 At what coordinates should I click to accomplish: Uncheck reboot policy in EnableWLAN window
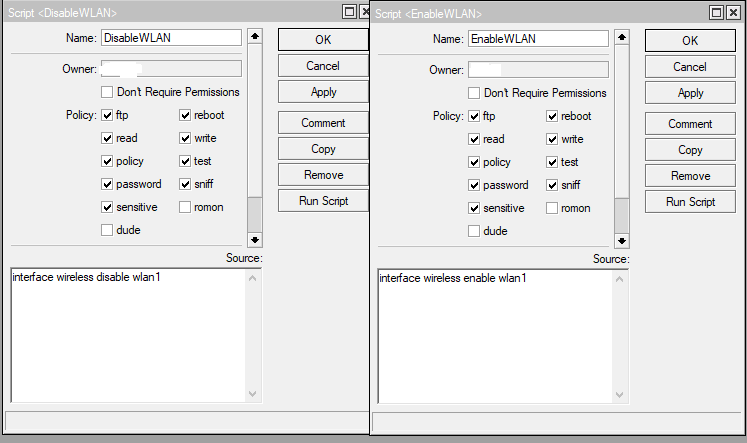point(552,116)
